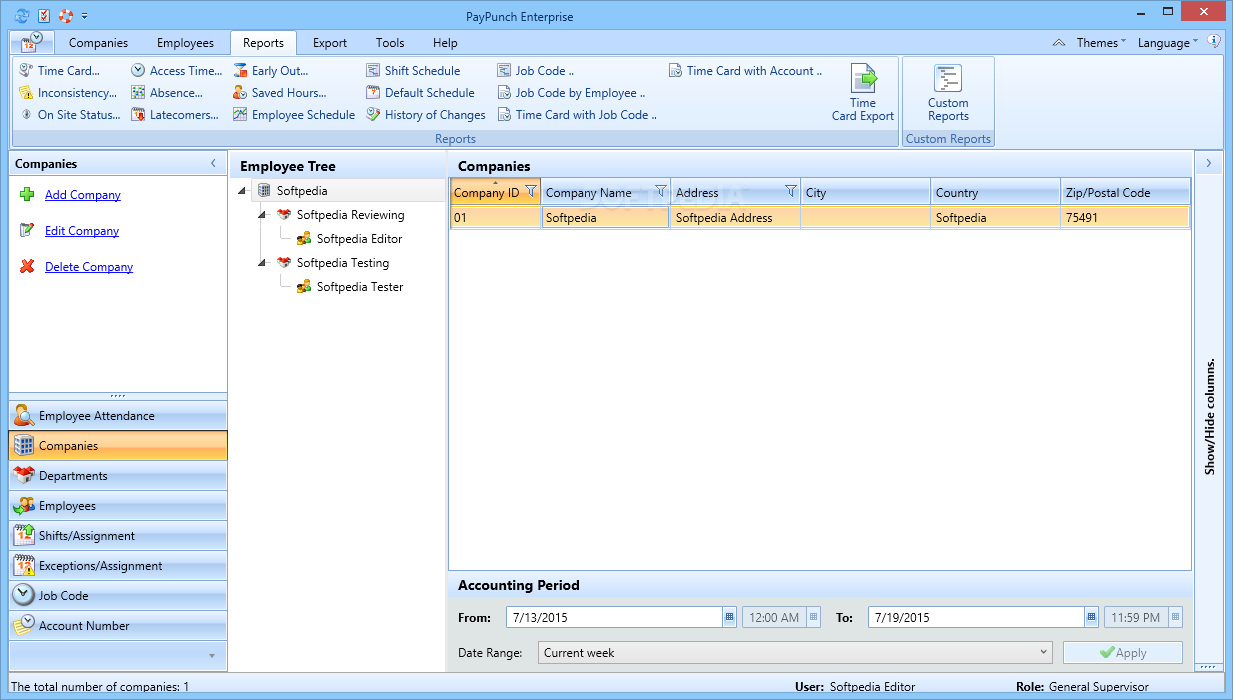This screenshot has width=1233, height=700.
Task: Open the Inconsistency report
Action: point(68,93)
